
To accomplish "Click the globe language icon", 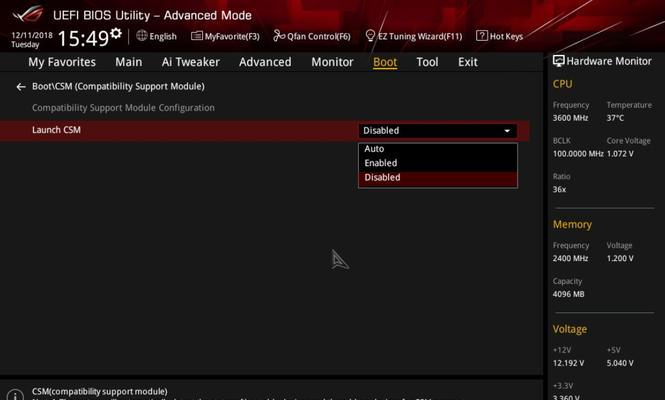I will (142, 36).
